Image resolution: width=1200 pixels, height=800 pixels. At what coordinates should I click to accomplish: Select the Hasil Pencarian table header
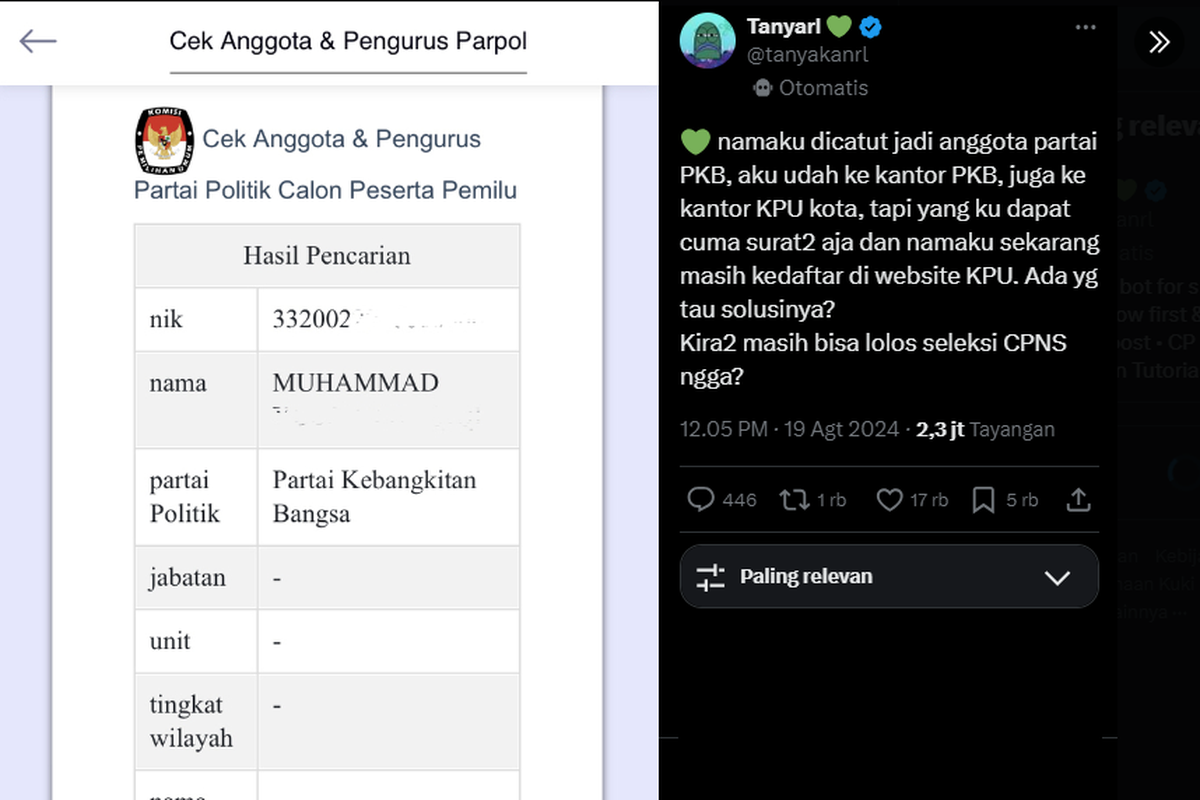(327, 256)
